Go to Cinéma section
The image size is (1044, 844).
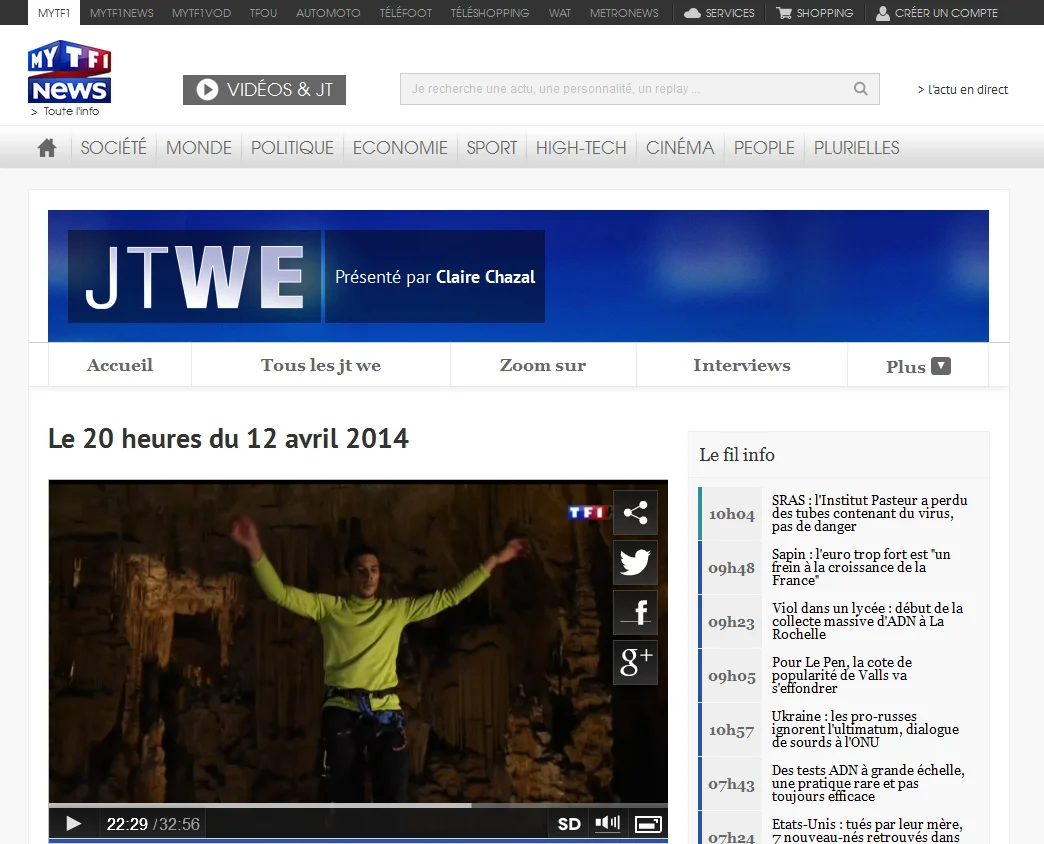coord(680,148)
